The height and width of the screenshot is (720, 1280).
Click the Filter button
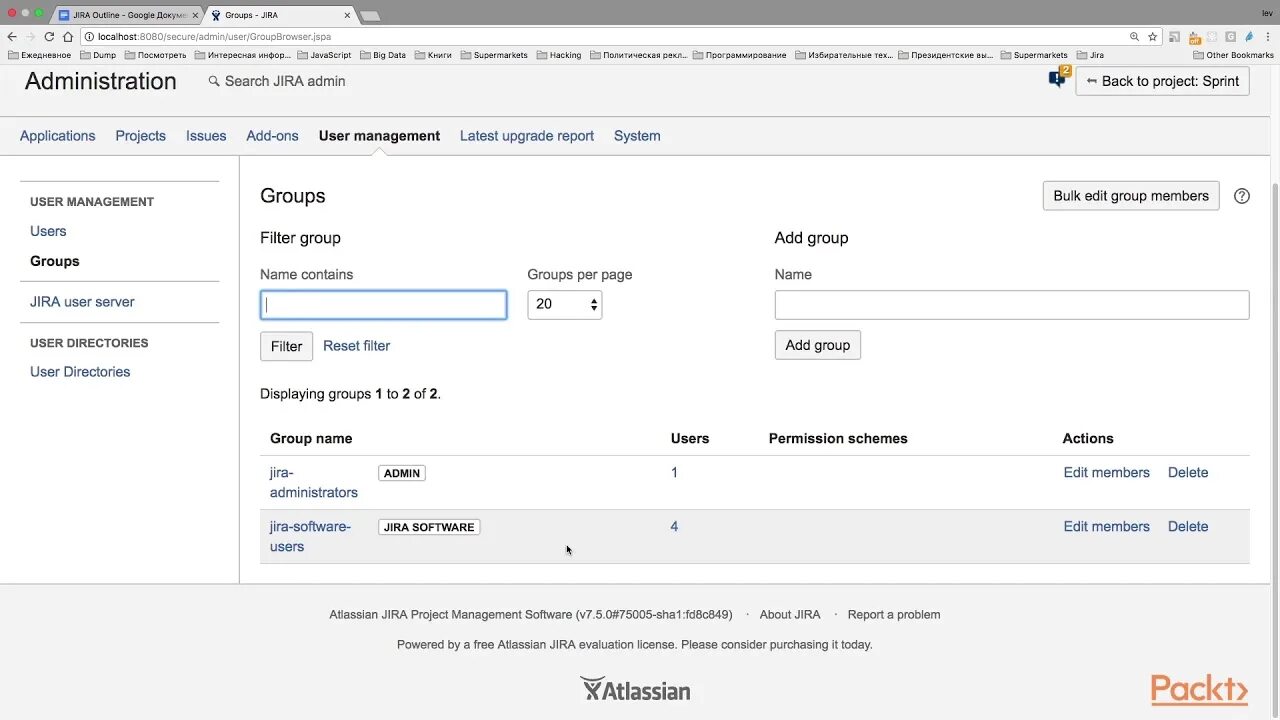pos(286,346)
